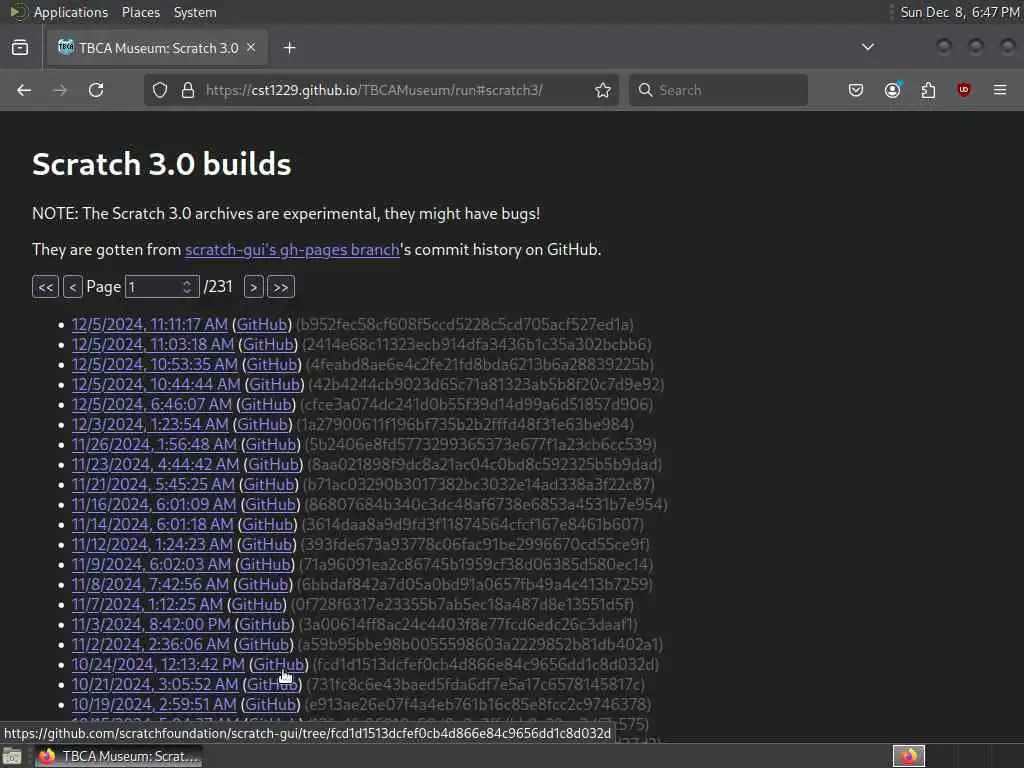Open build 11/7/2024, 1:12:25 AM
The width and height of the screenshot is (1024, 768).
(148, 605)
